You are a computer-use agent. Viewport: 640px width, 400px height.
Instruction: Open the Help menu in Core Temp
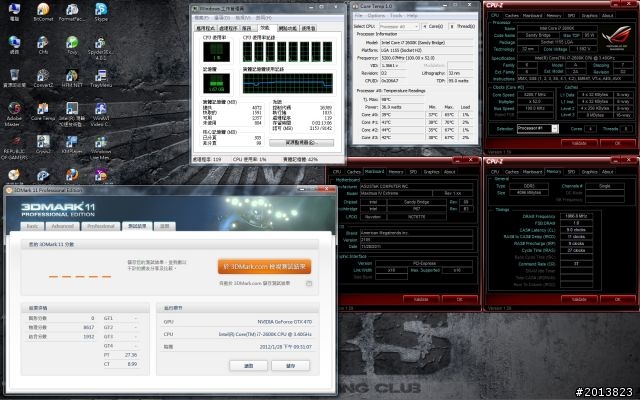[x=412, y=16]
